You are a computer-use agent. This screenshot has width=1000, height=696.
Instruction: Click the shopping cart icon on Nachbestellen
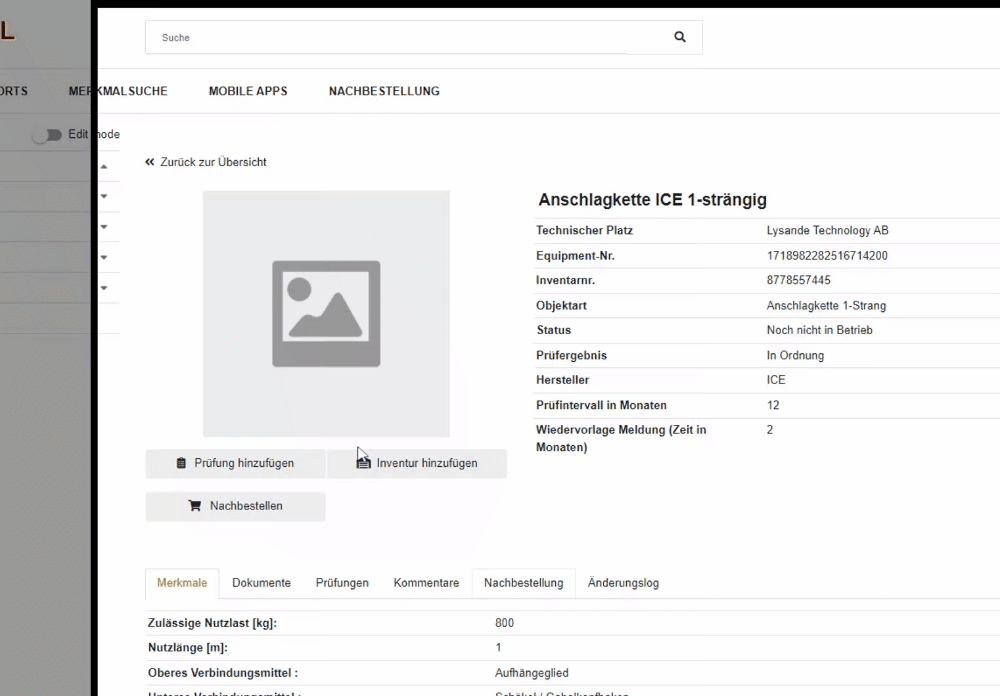195,506
